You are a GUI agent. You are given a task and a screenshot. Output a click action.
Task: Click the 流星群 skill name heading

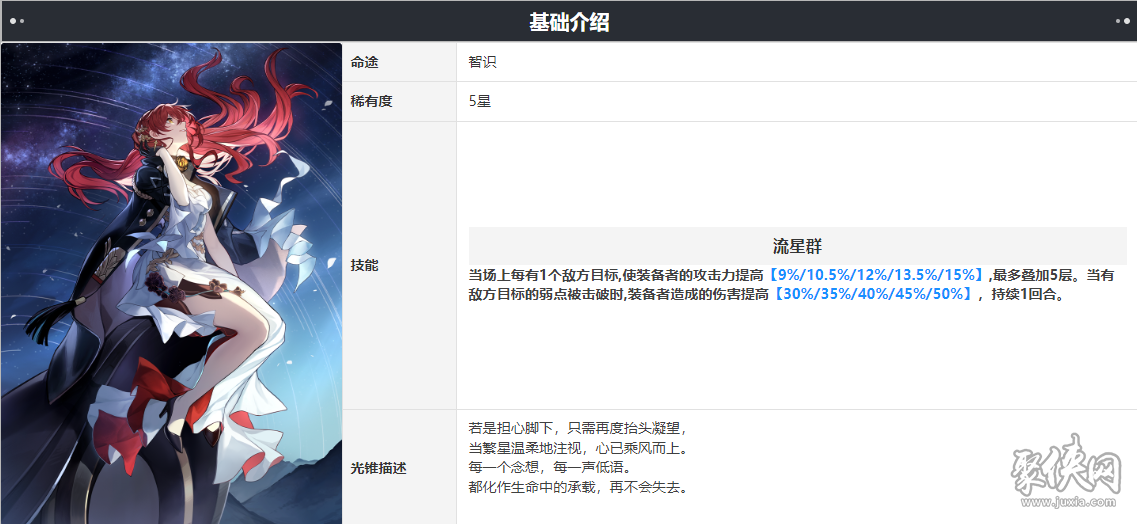797,246
